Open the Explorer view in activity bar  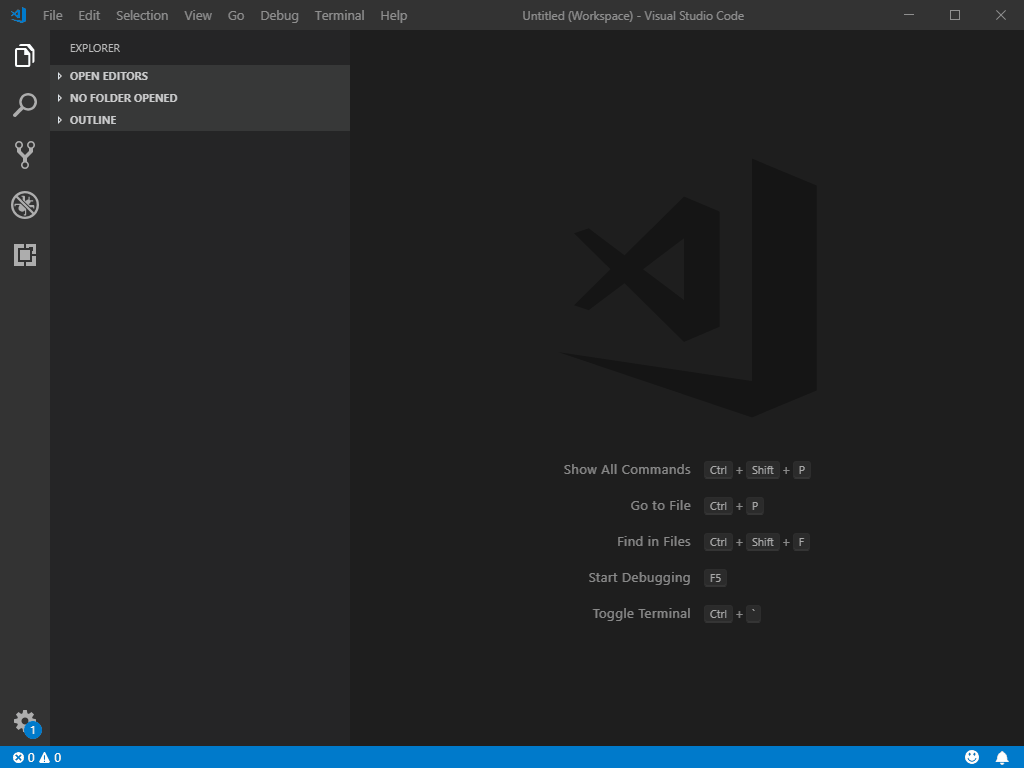click(x=25, y=55)
